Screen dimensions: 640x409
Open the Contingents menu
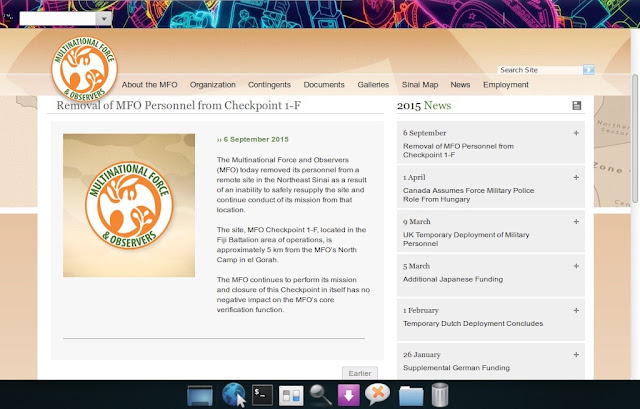(x=269, y=85)
